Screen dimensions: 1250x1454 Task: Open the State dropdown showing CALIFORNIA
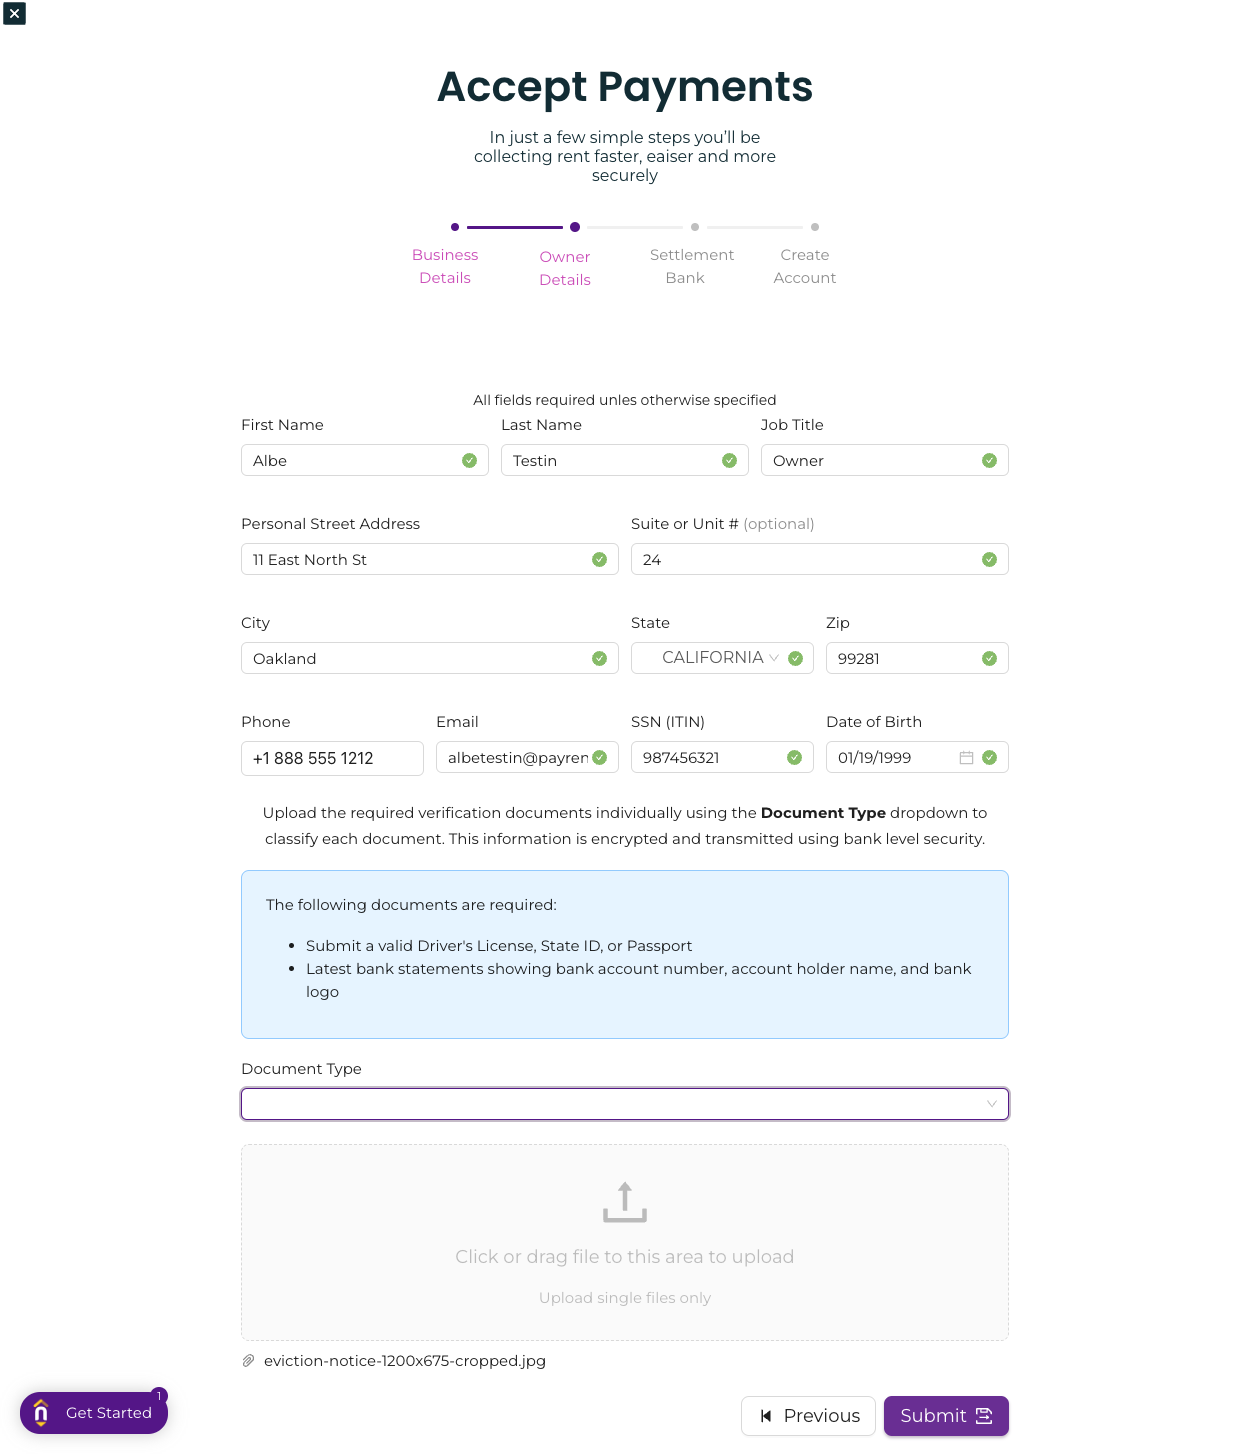click(x=722, y=658)
